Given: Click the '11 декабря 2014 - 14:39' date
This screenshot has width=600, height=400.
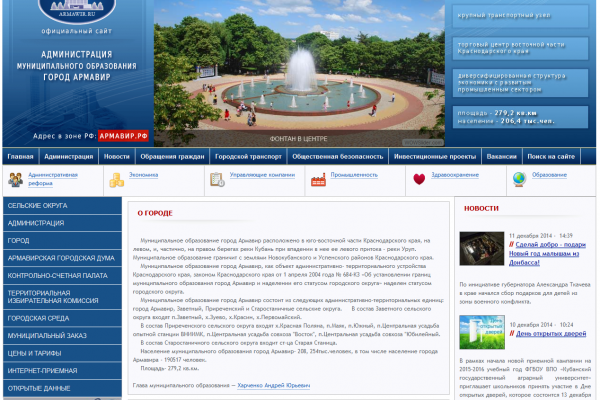Looking at the screenshot, I should pos(541,236).
